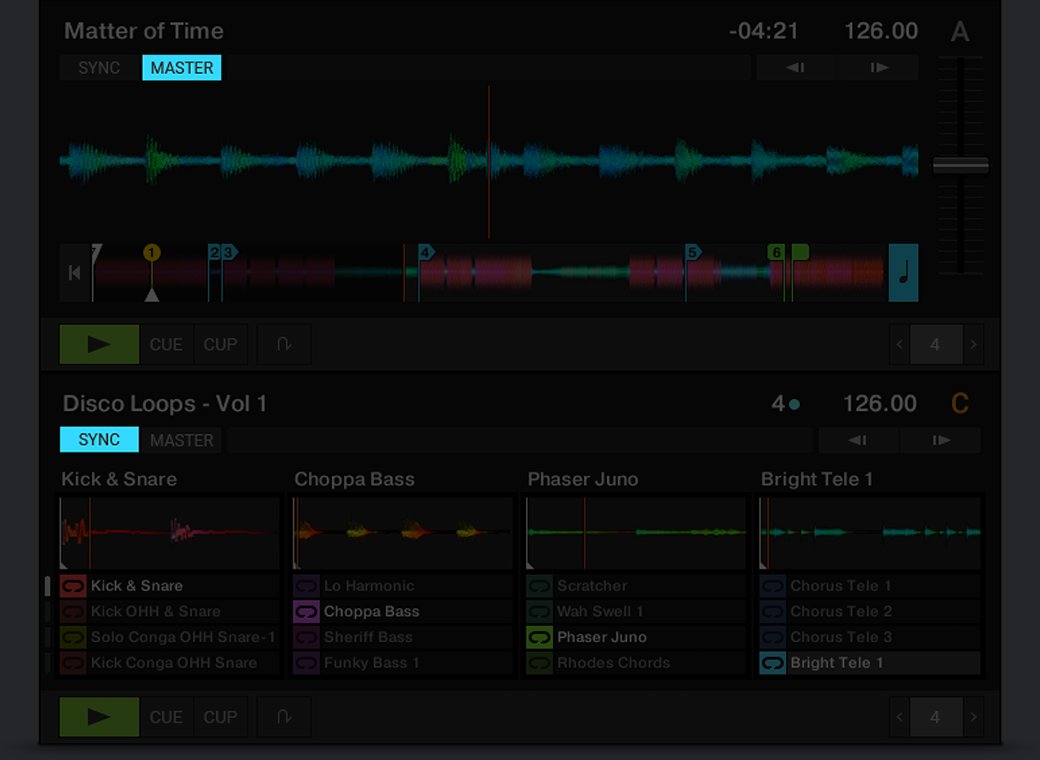Select loop icon for Choppa Bass row

point(306,611)
